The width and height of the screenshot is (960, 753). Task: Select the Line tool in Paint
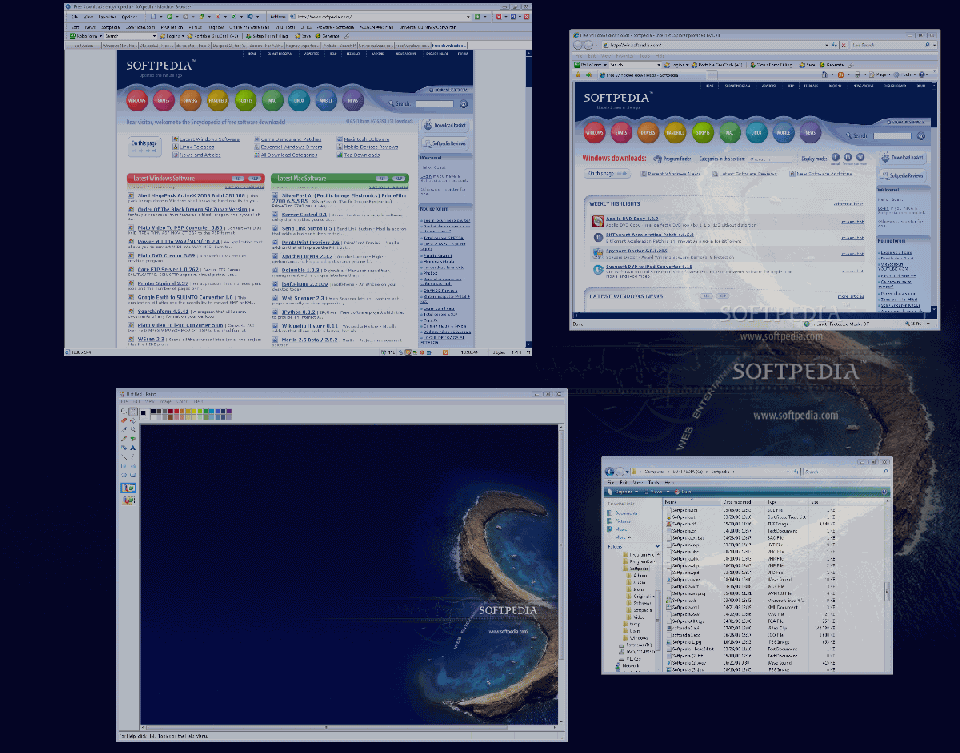click(x=124, y=457)
